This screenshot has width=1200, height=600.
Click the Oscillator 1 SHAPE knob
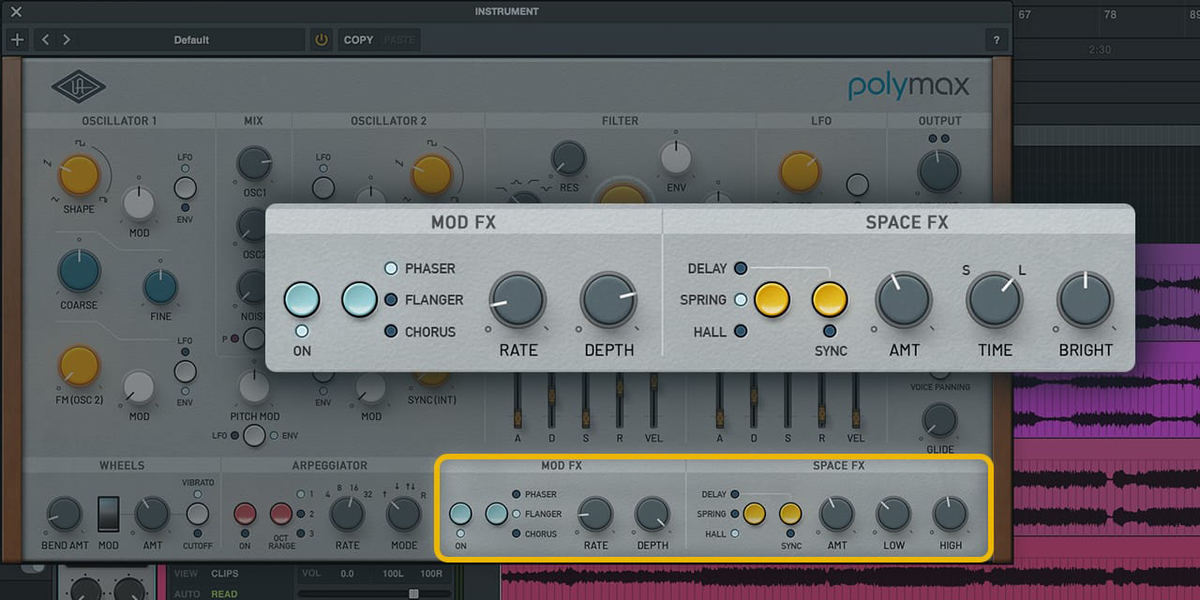[x=79, y=175]
